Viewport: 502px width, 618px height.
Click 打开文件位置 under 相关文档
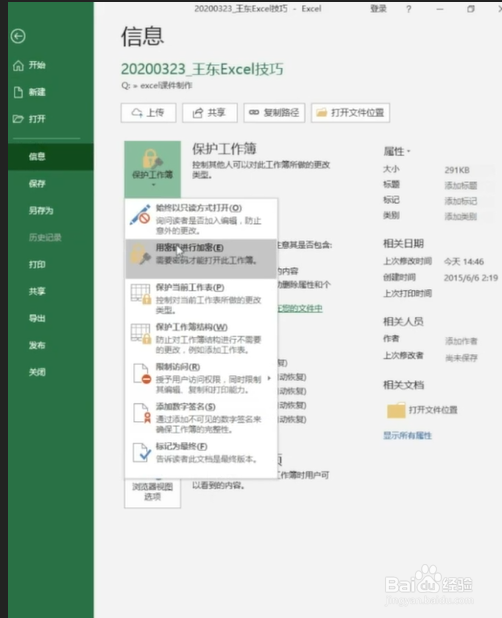tap(433, 410)
